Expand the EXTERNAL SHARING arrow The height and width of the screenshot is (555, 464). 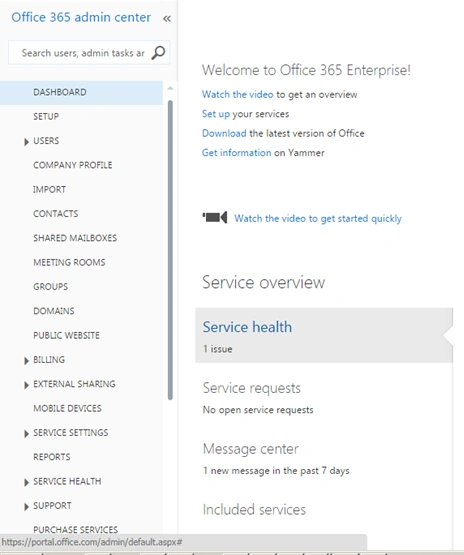(x=26, y=385)
